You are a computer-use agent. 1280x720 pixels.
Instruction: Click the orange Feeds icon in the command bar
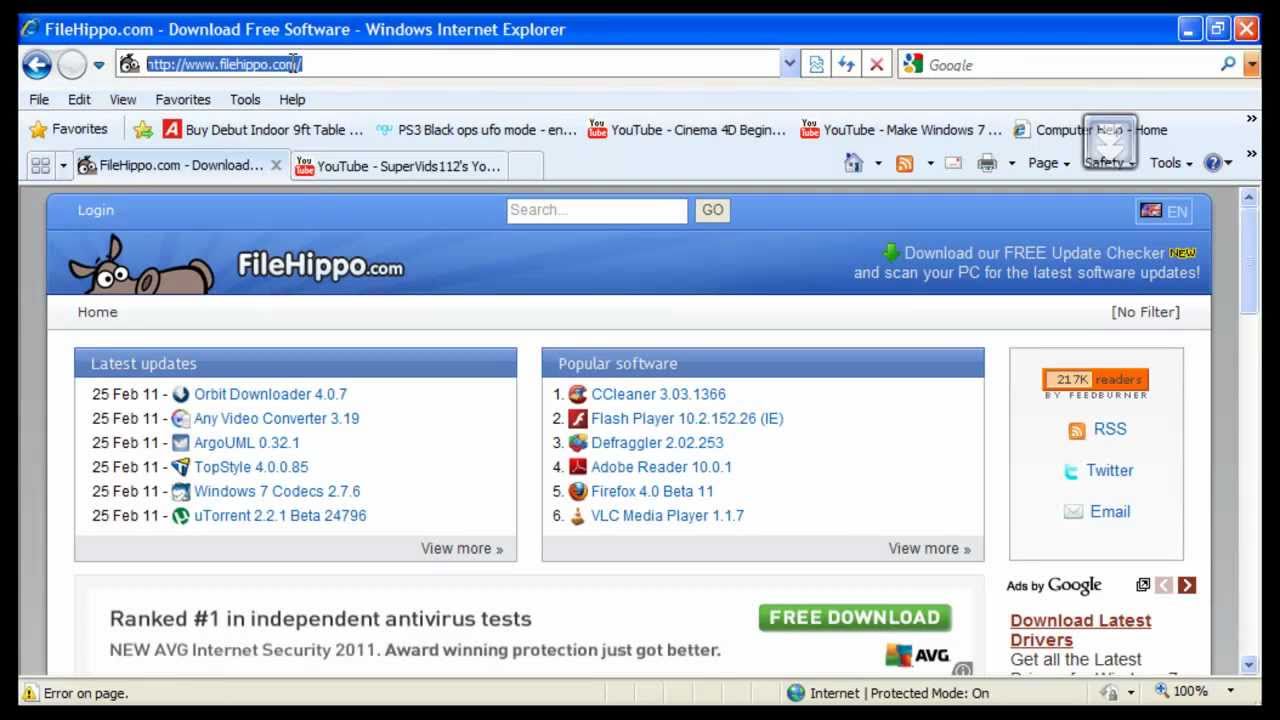coord(905,163)
